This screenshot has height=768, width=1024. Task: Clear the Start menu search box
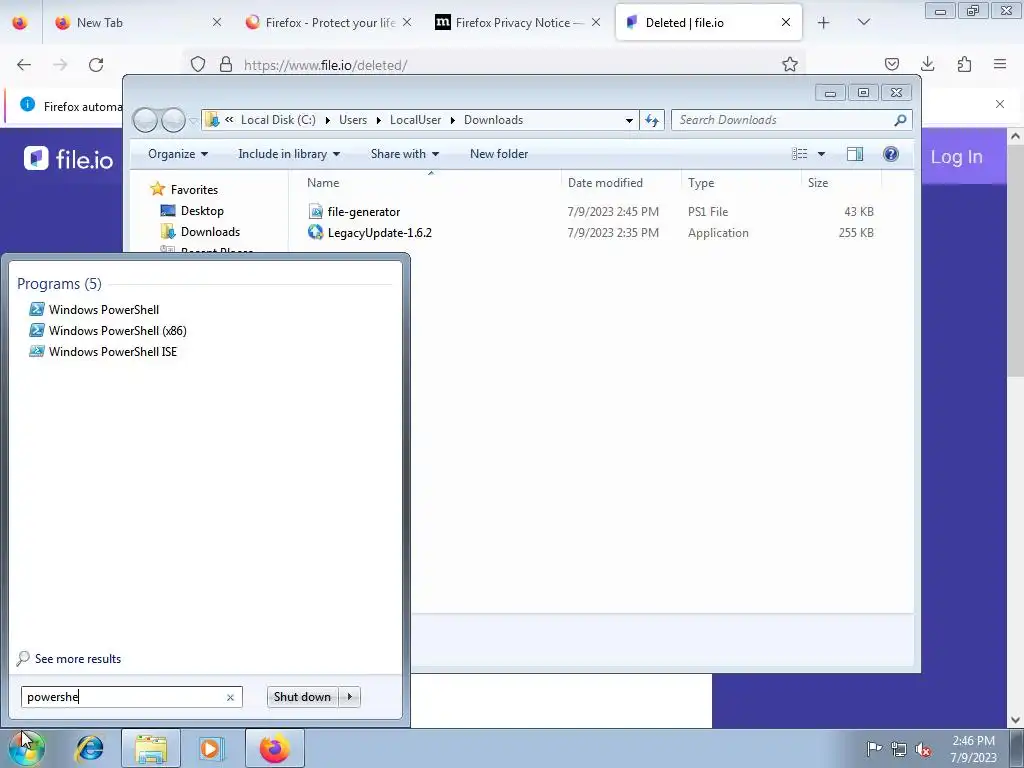pyautogui.click(x=230, y=697)
